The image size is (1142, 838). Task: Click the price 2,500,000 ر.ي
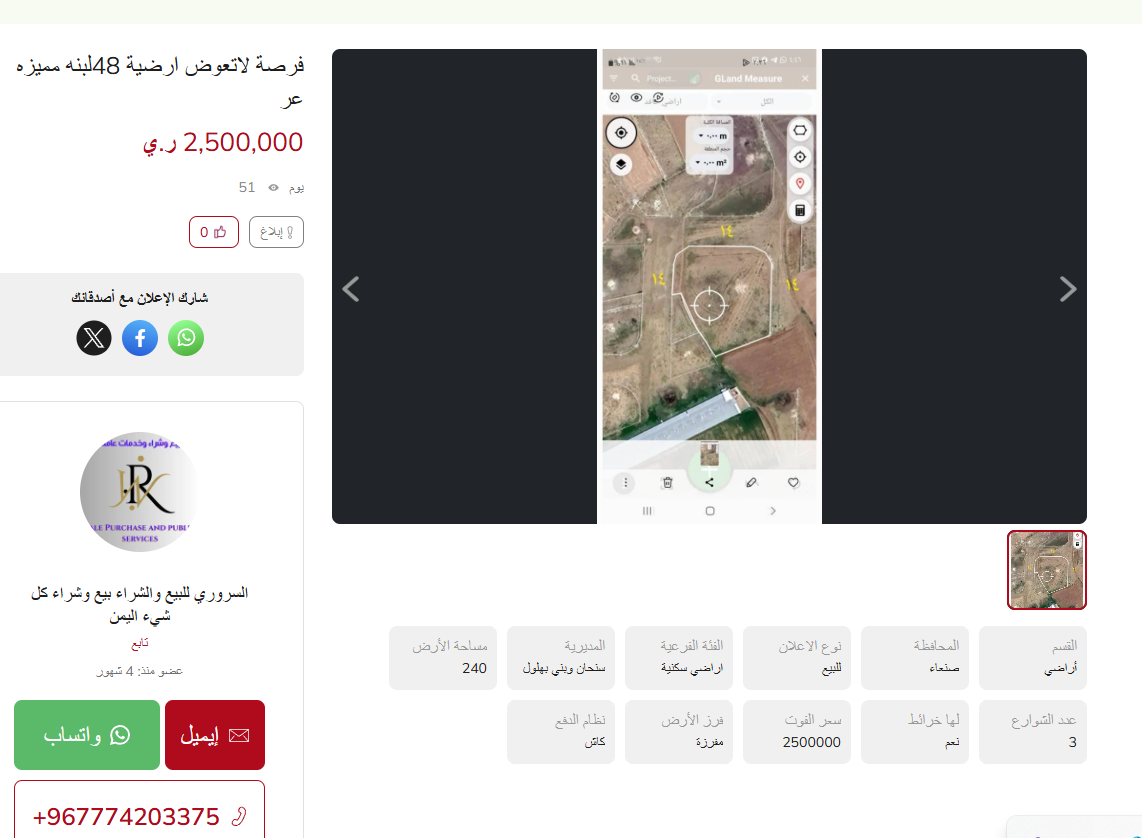(x=223, y=143)
